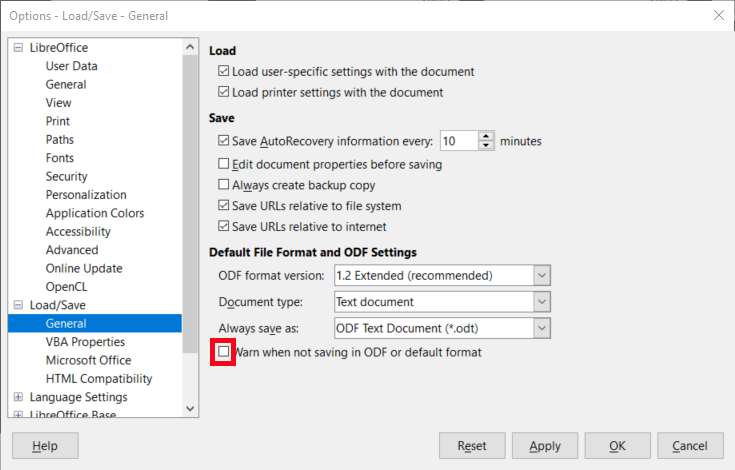Open the ODF format version dropdown
This screenshot has height=470, width=735.
(x=541, y=275)
